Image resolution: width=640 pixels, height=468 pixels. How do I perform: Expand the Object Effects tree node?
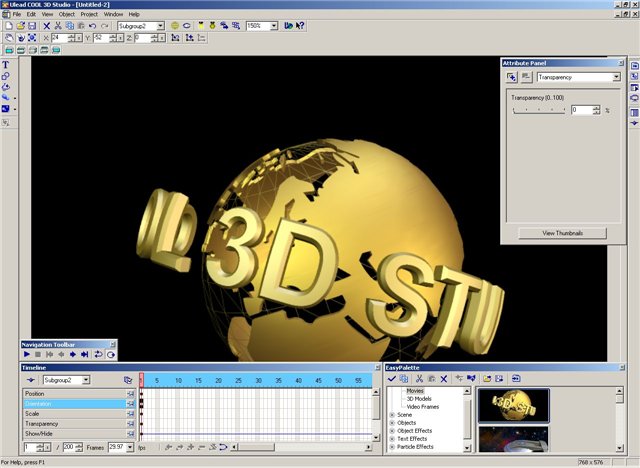[x=392, y=431]
